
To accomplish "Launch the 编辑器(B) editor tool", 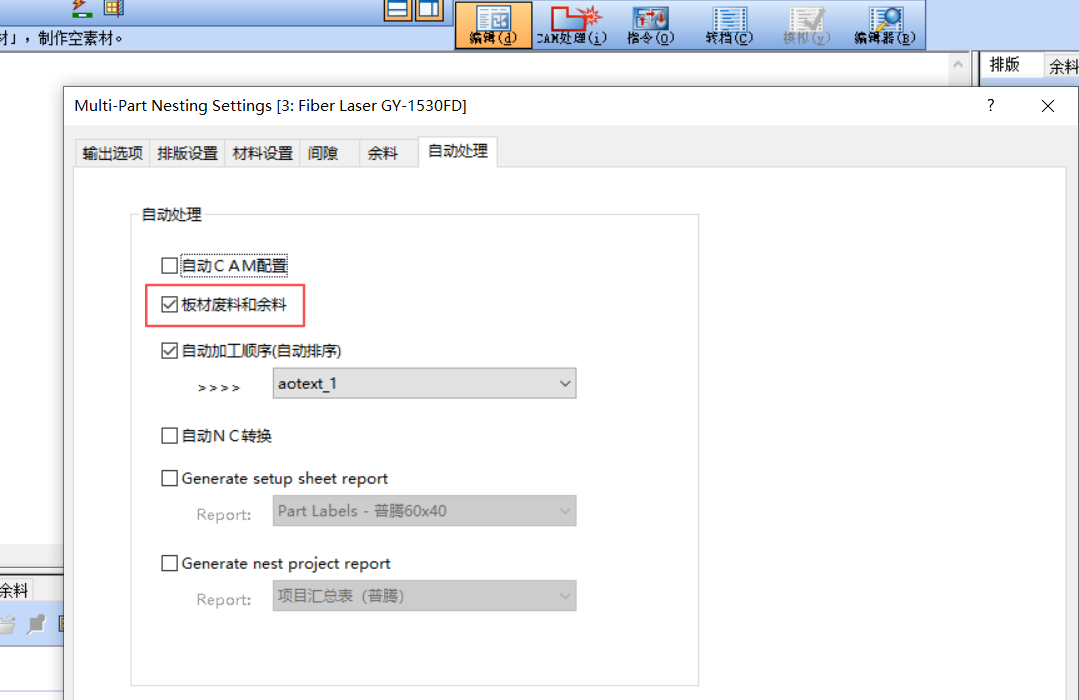I will (885, 25).
